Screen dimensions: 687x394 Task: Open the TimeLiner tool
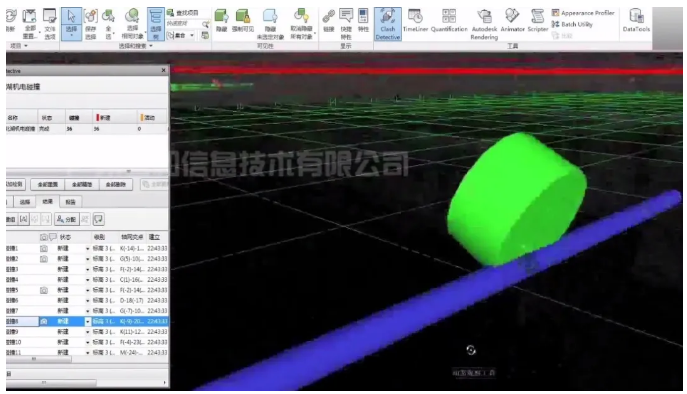(415, 21)
